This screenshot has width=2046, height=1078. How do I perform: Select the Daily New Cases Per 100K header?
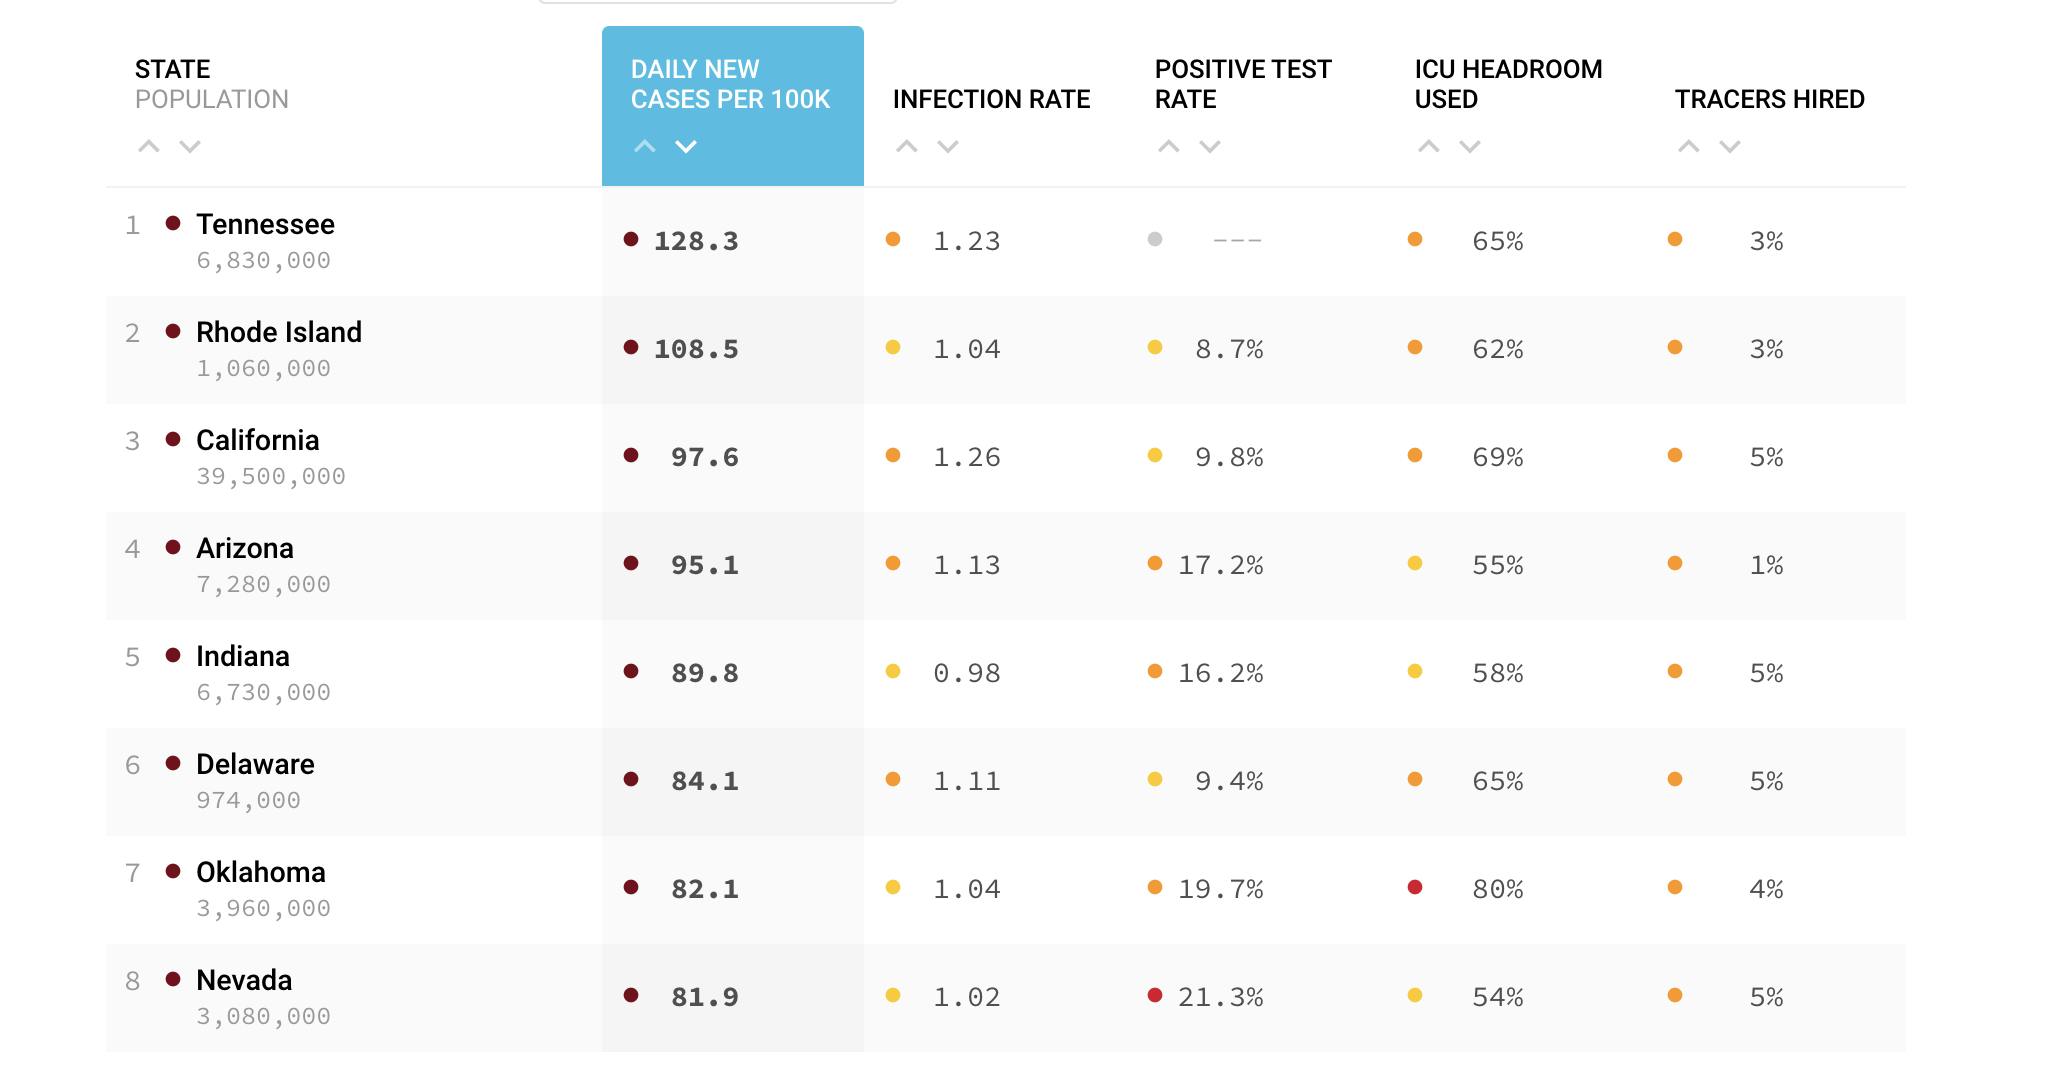(730, 84)
